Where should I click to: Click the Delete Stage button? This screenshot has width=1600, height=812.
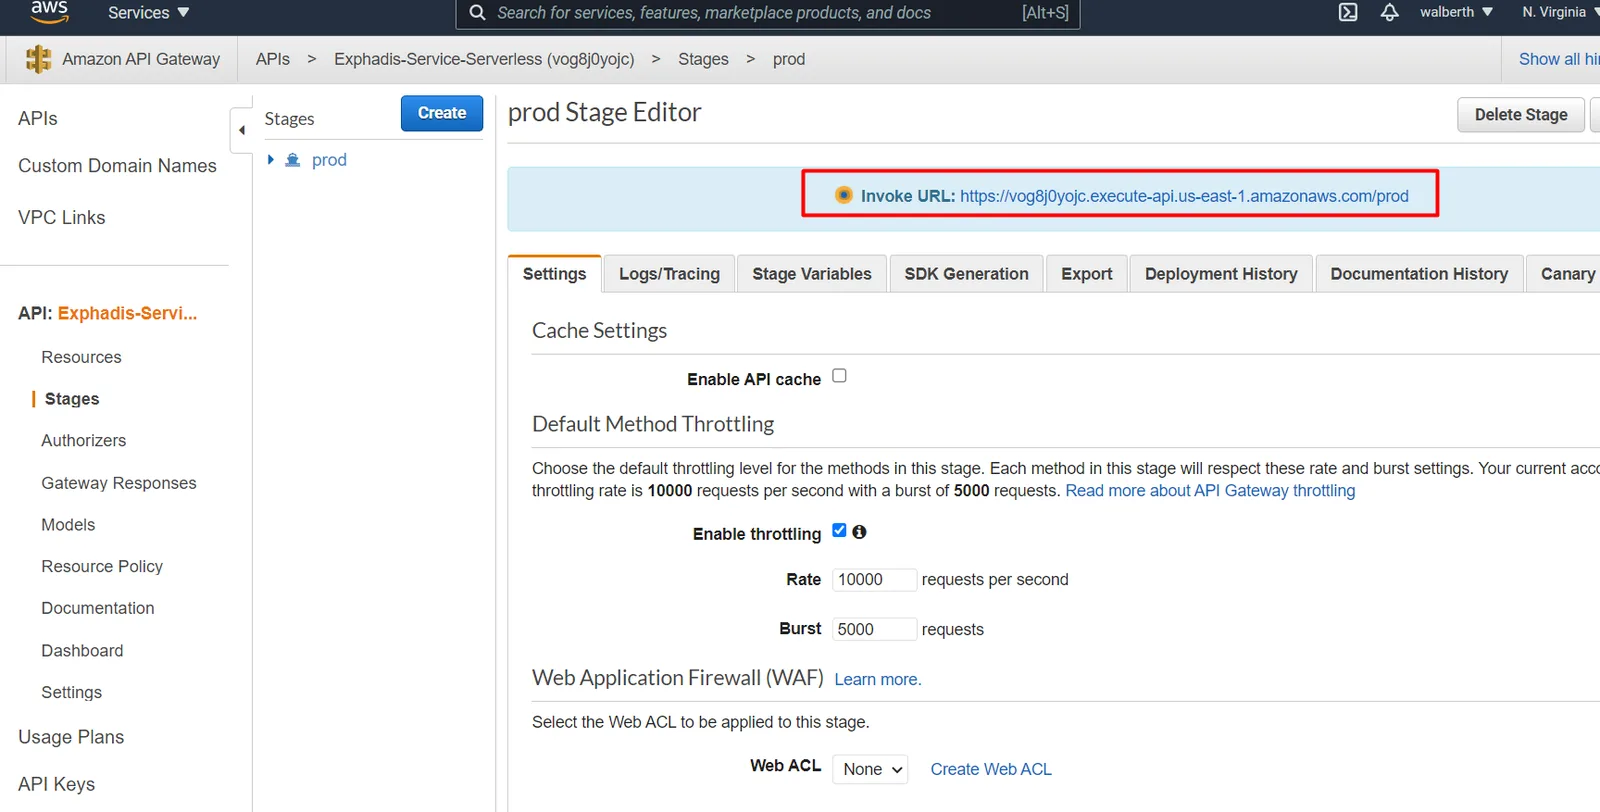pyautogui.click(x=1521, y=115)
